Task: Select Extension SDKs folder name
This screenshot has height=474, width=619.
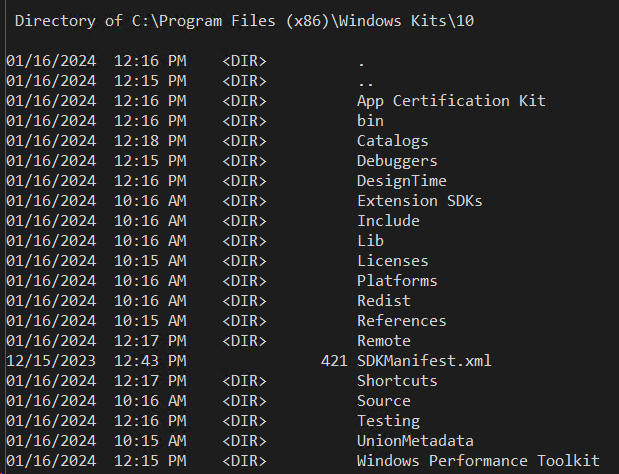Action: click(x=420, y=201)
